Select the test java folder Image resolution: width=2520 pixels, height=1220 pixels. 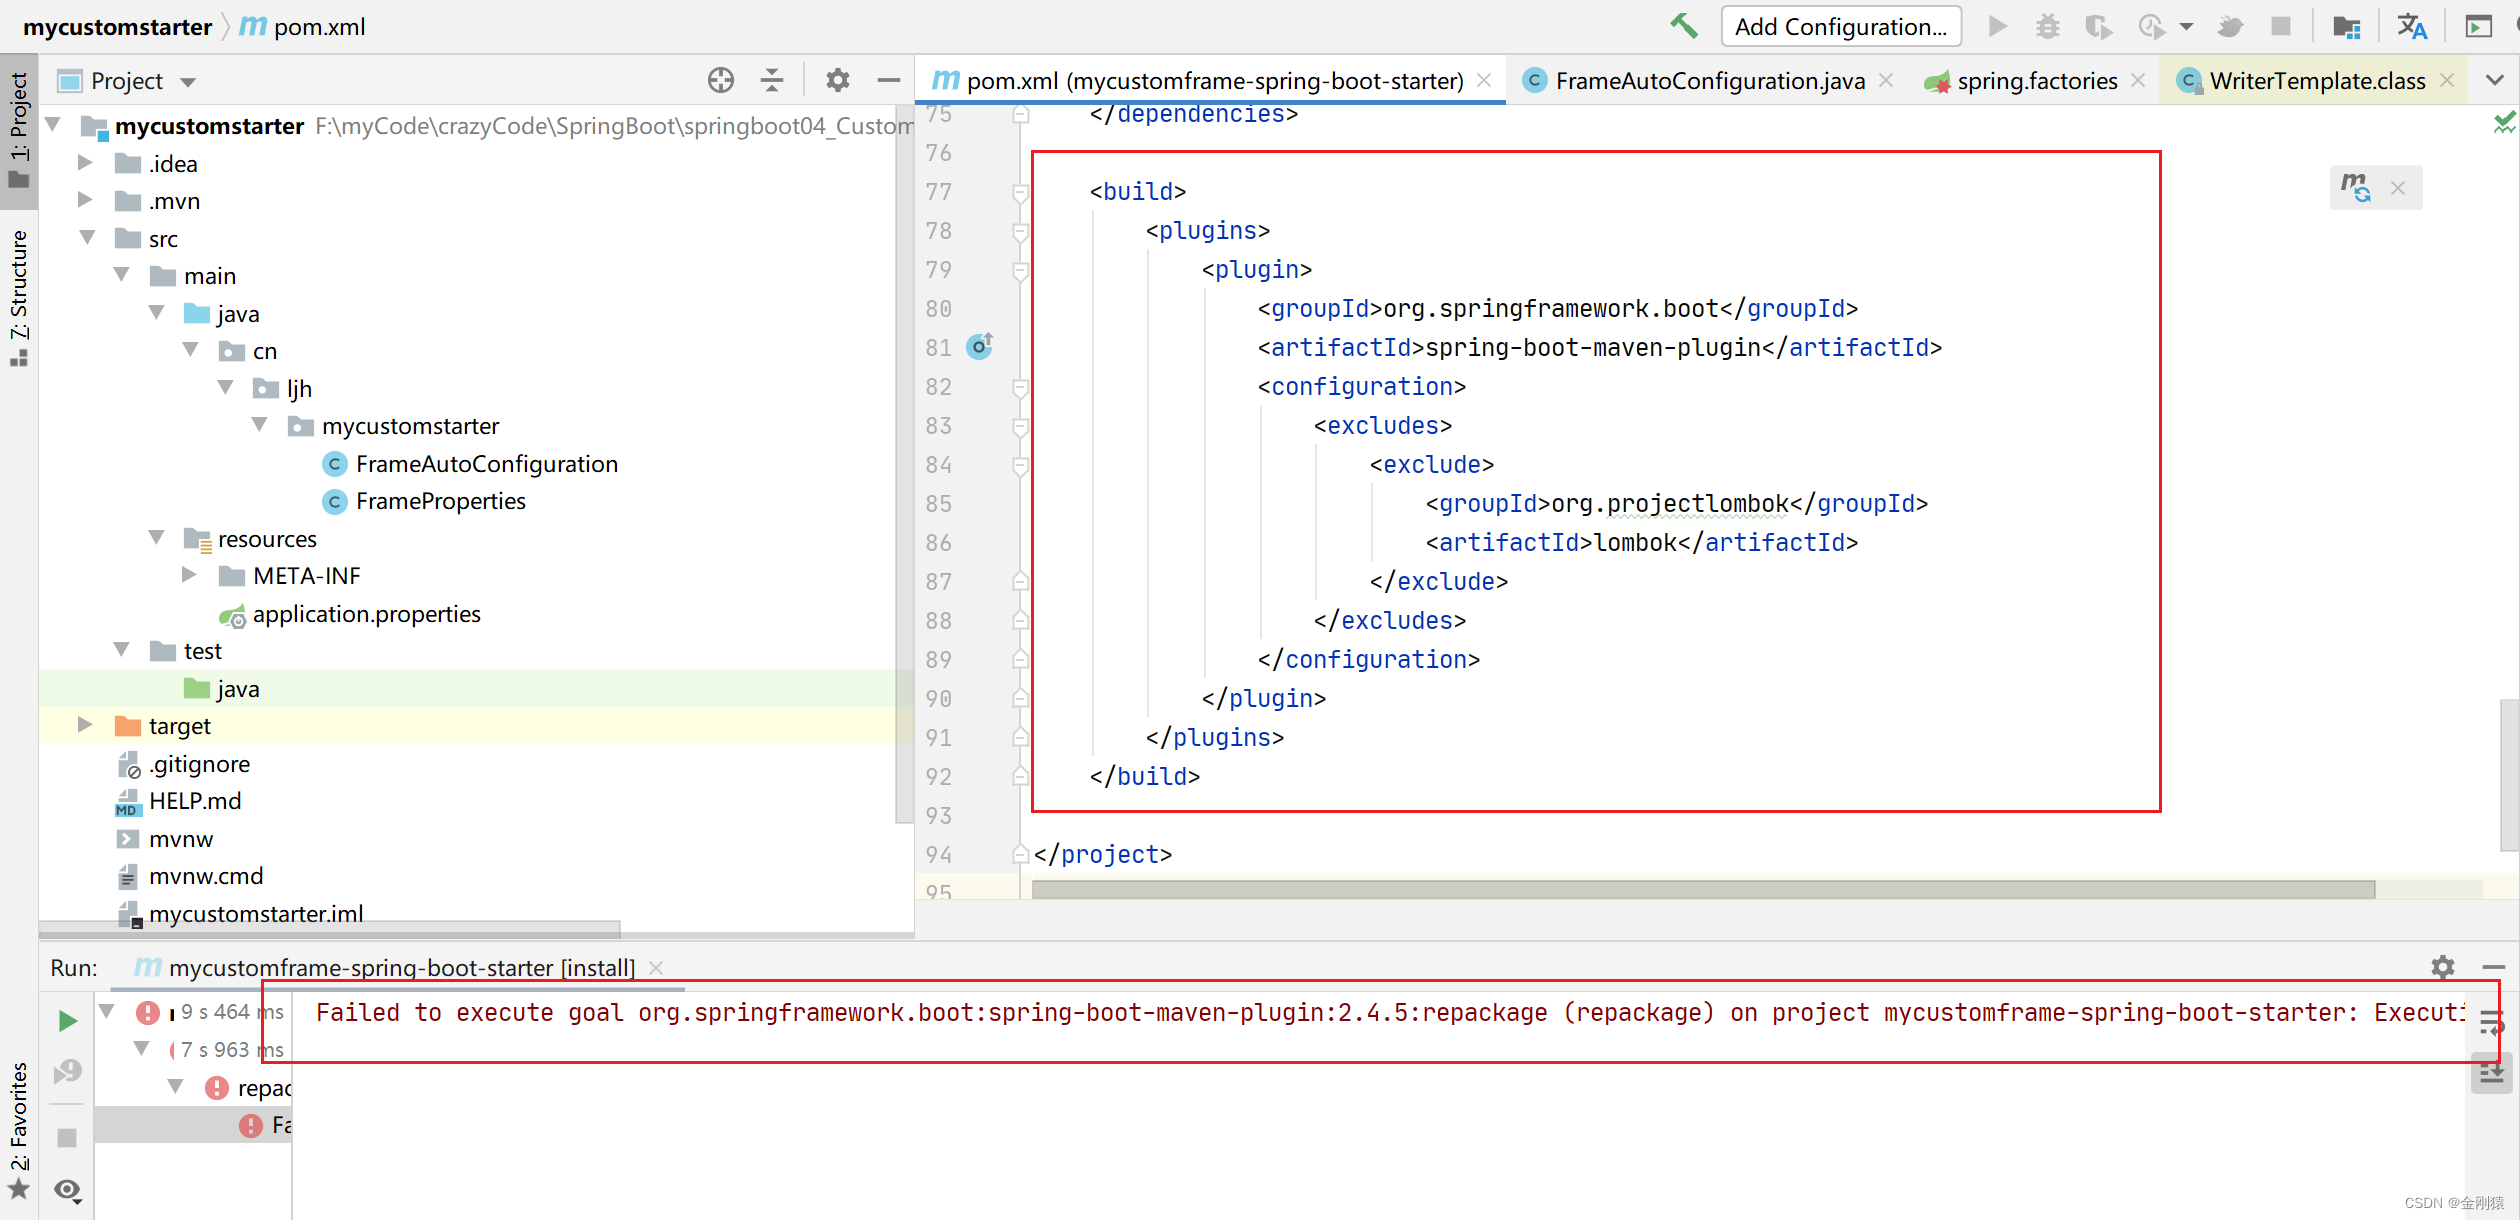(222, 689)
